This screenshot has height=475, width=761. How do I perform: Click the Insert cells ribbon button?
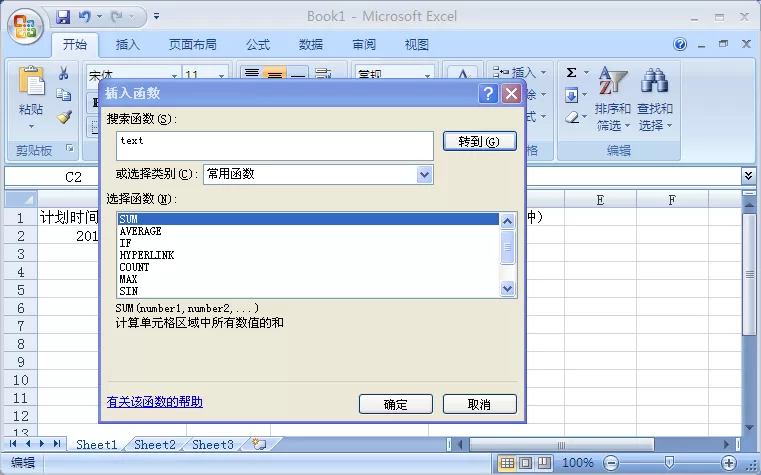(x=514, y=73)
